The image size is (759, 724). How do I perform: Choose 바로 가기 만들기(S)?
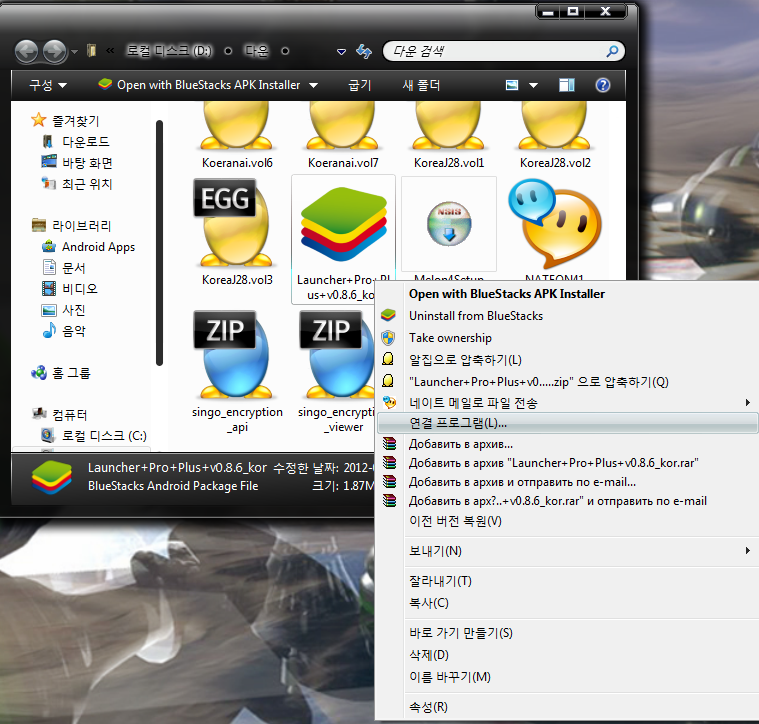pyautogui.click(x=566, y=633)
